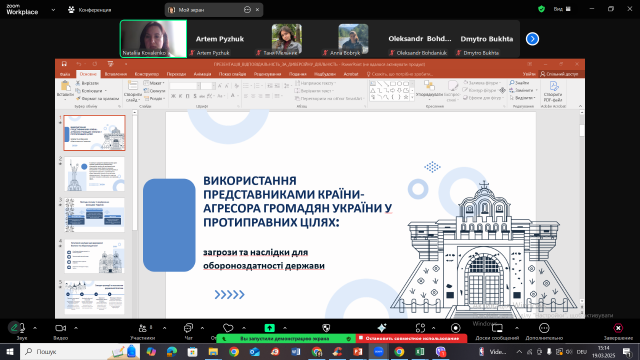Open slide Layout (Макет) dropdown
640x360 pixels.
coord(153,83)
